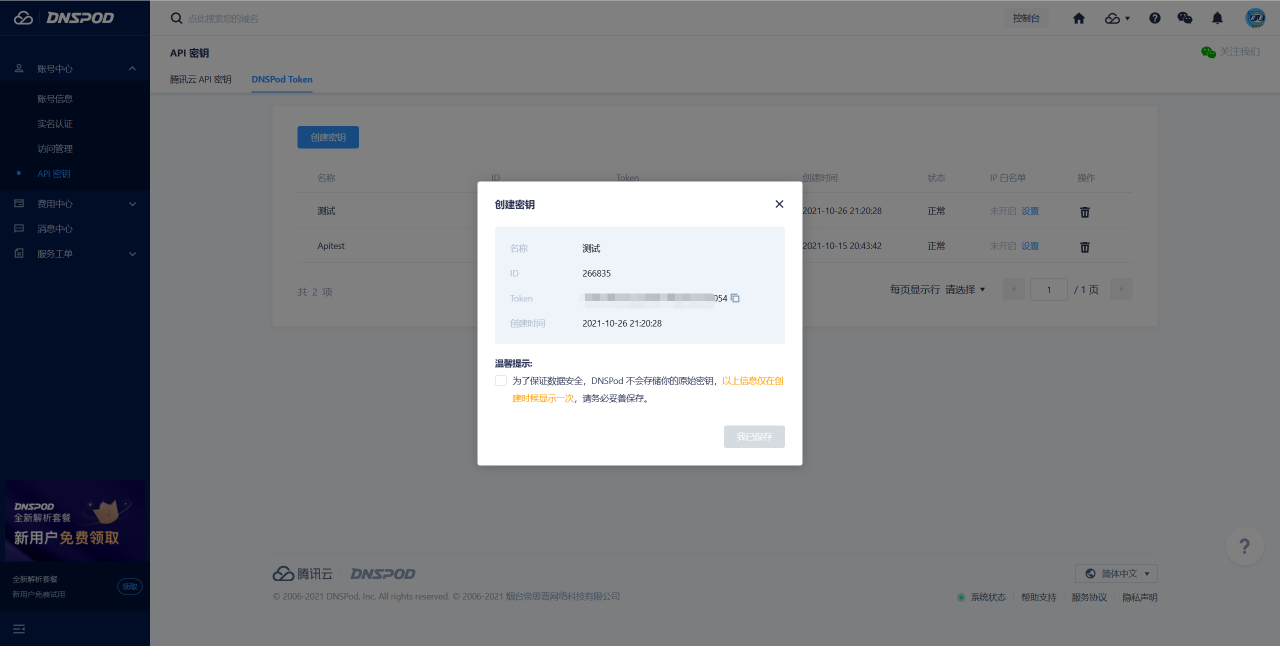Image resolution: width=1280 pixels, height=646 pixels.
Task: Tick the 温馨提示 confirmation checkbox
Action: click(500, 381)
